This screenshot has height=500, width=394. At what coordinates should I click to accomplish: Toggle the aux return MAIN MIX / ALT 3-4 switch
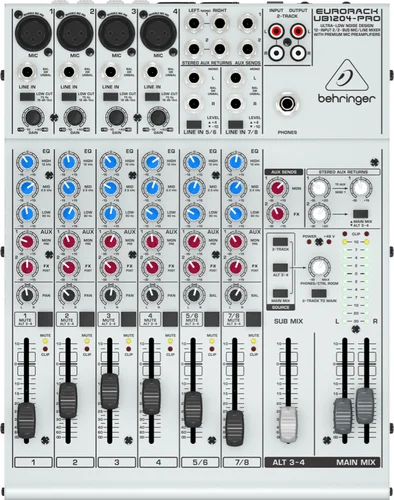[361, 214]
